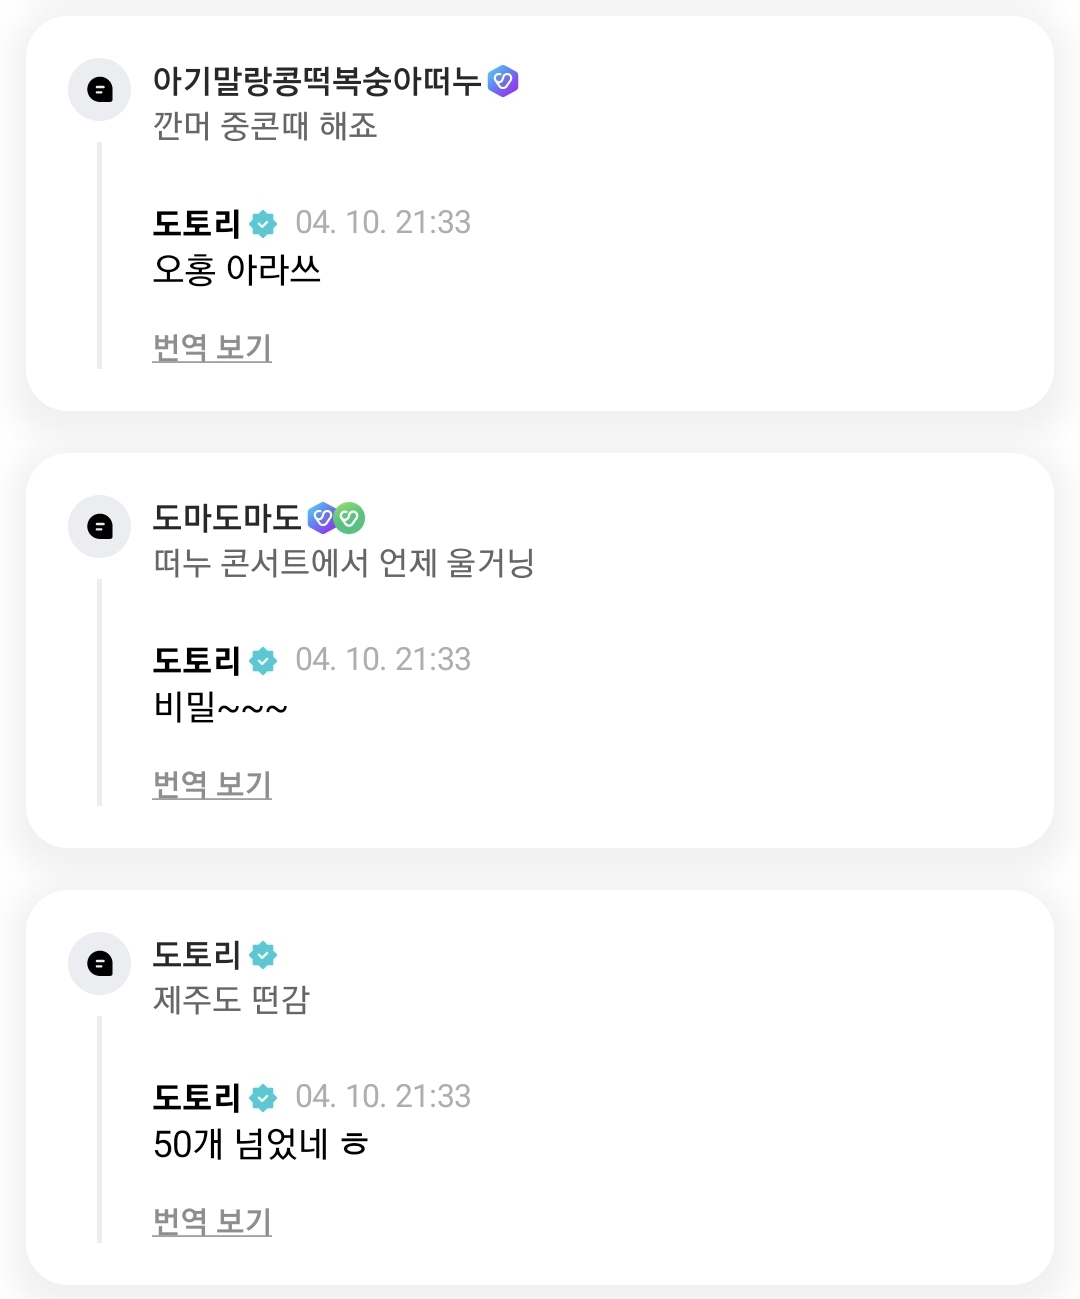Open translation under 오홍 아라쓰 reply
The width and height of the screenshot is (1080, 1299).
212,348
